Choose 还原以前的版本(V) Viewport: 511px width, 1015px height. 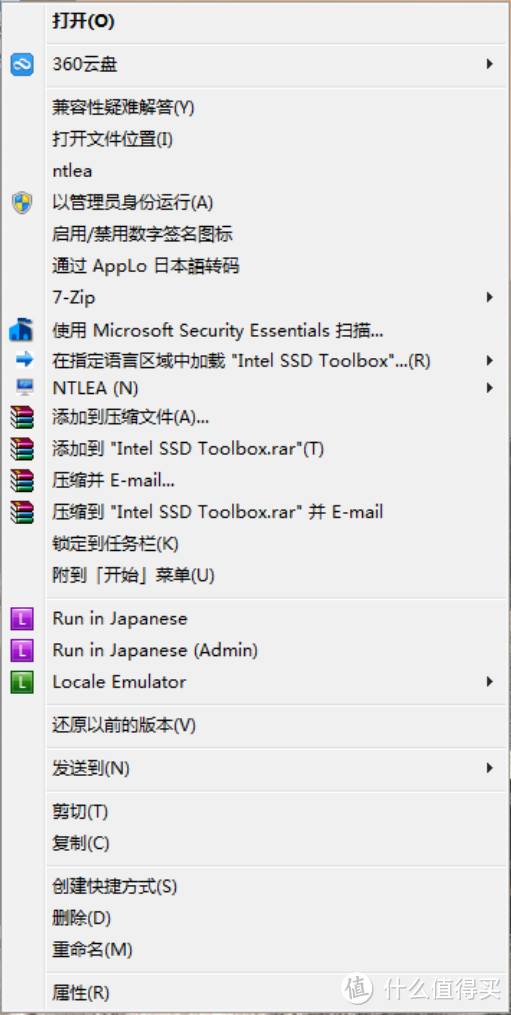point(124,725)
